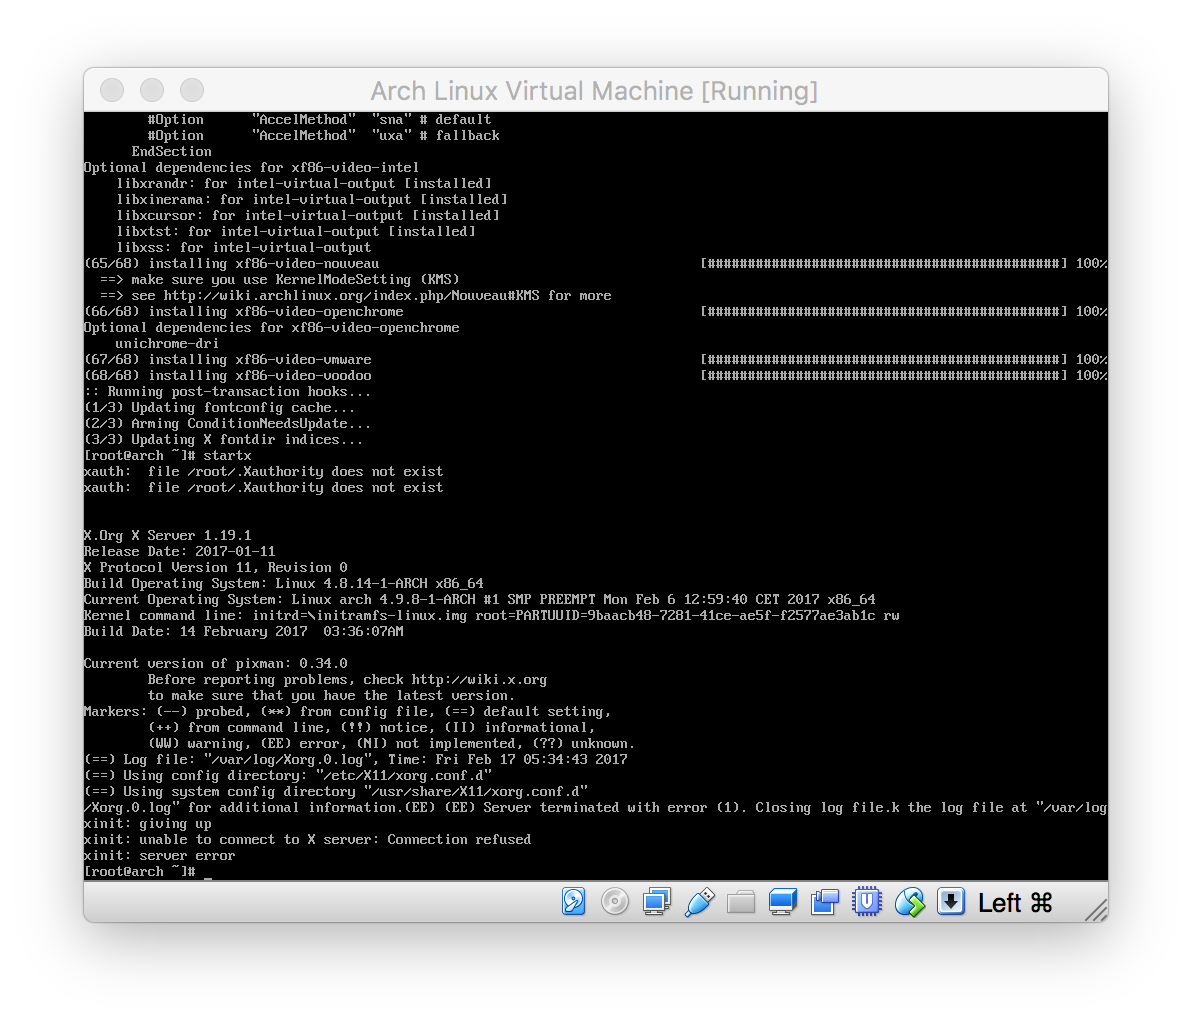The height and width of the screenshot is (1022, 1192).
Task: Click the http://wiki.x.org address text
Action: click(x=479, y=680)
